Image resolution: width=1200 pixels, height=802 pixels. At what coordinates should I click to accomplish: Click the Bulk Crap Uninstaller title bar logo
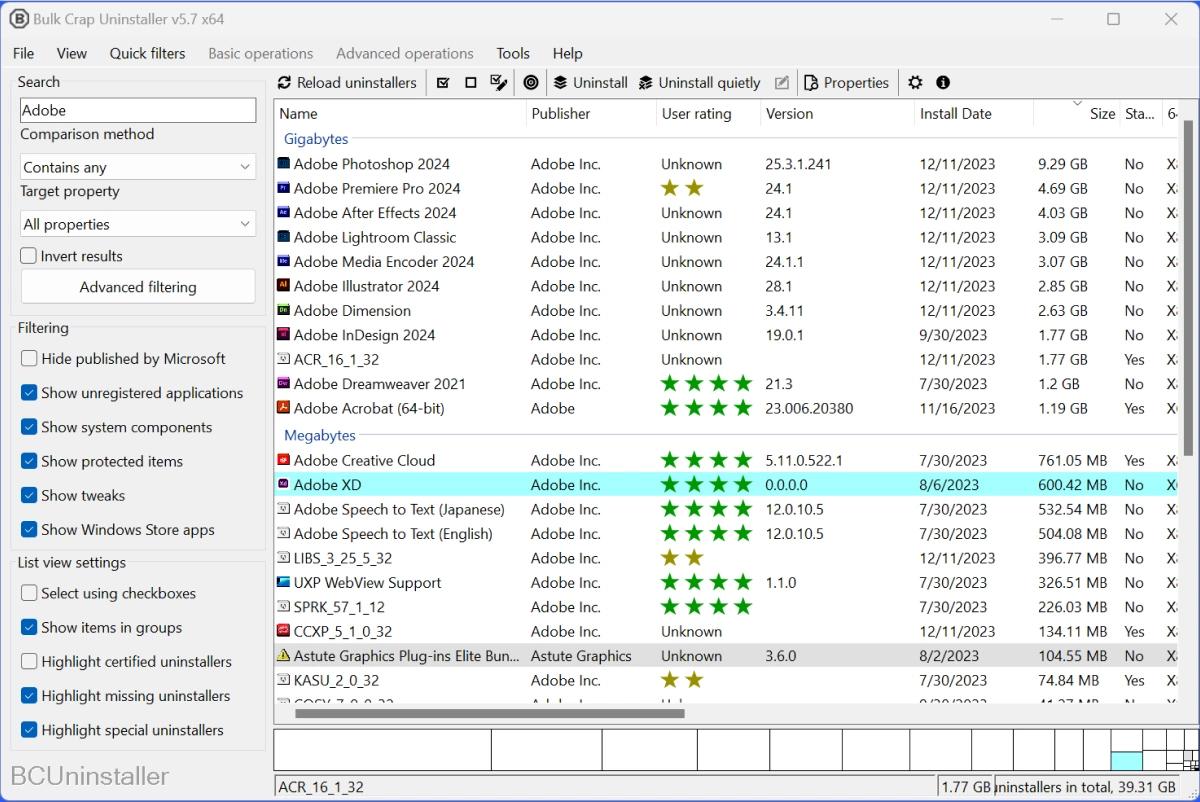click(18, 19)
